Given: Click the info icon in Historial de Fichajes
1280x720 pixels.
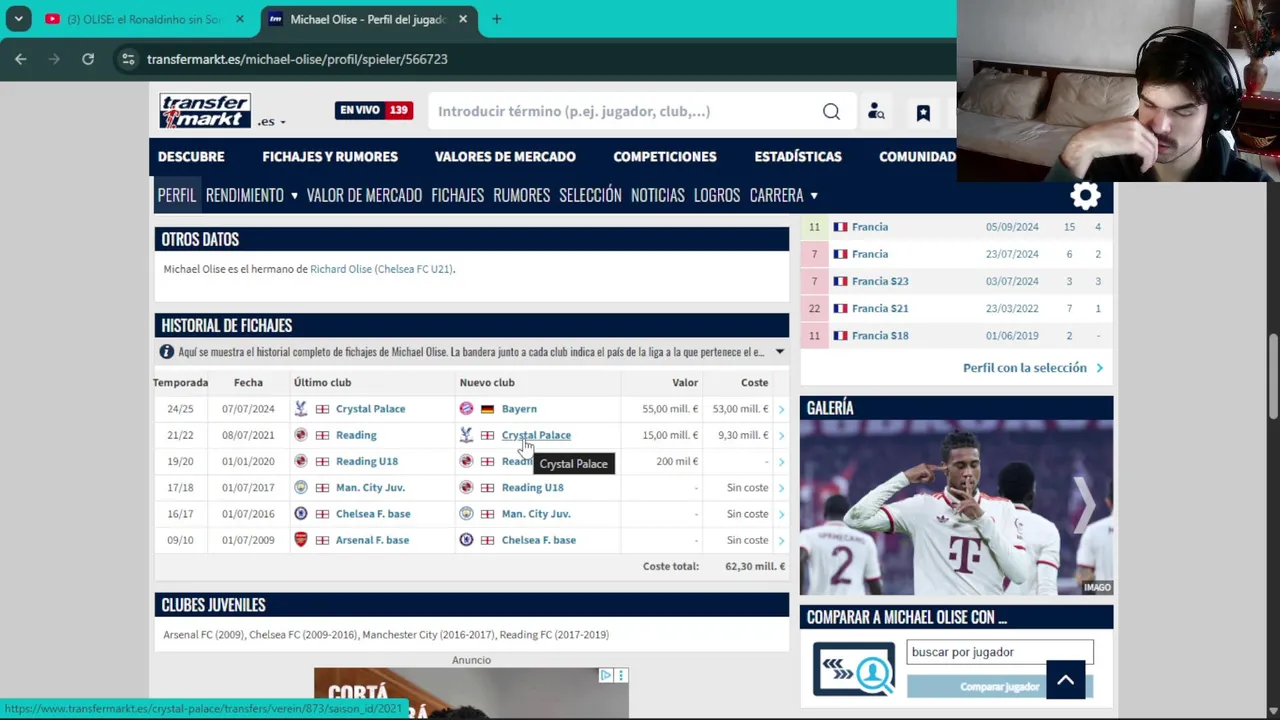Looking at the screenshot, I should pos(167,352).
